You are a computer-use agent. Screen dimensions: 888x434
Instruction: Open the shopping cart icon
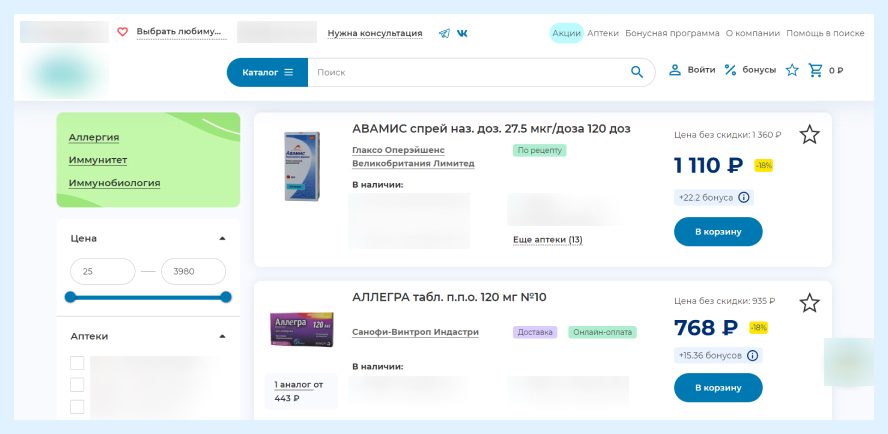(816, 70)
